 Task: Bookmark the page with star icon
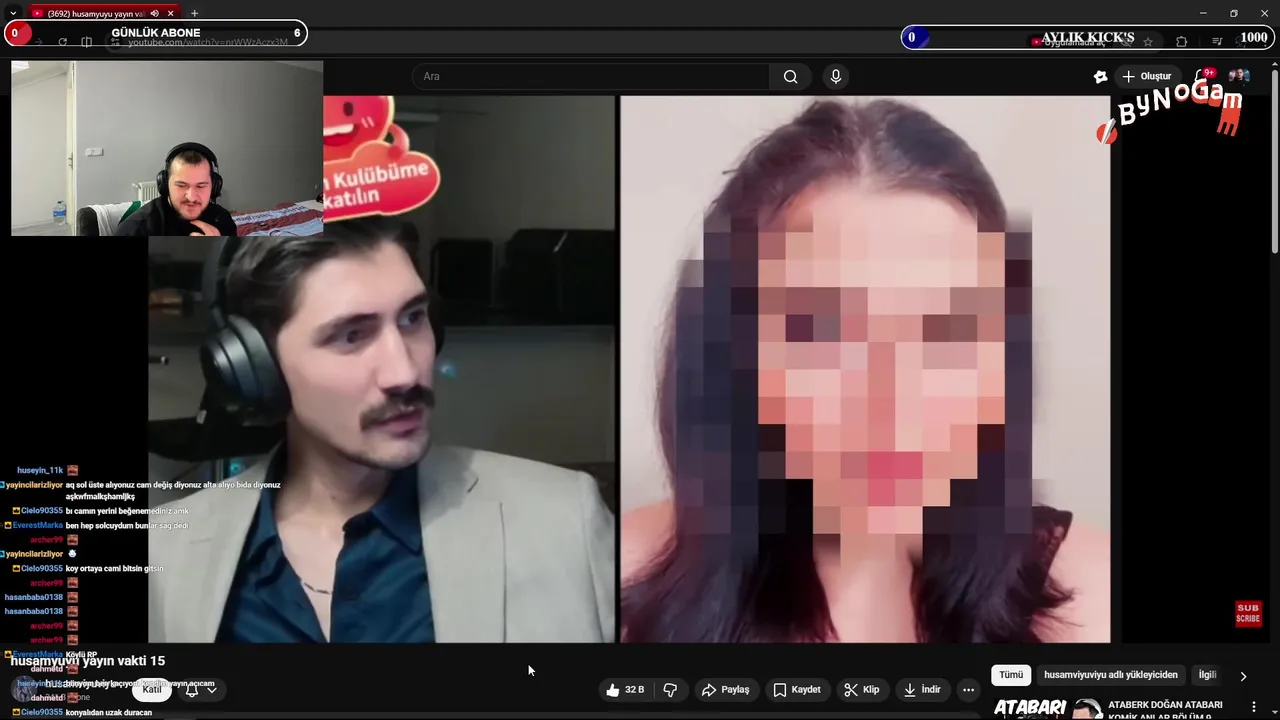pos(1148,41)
